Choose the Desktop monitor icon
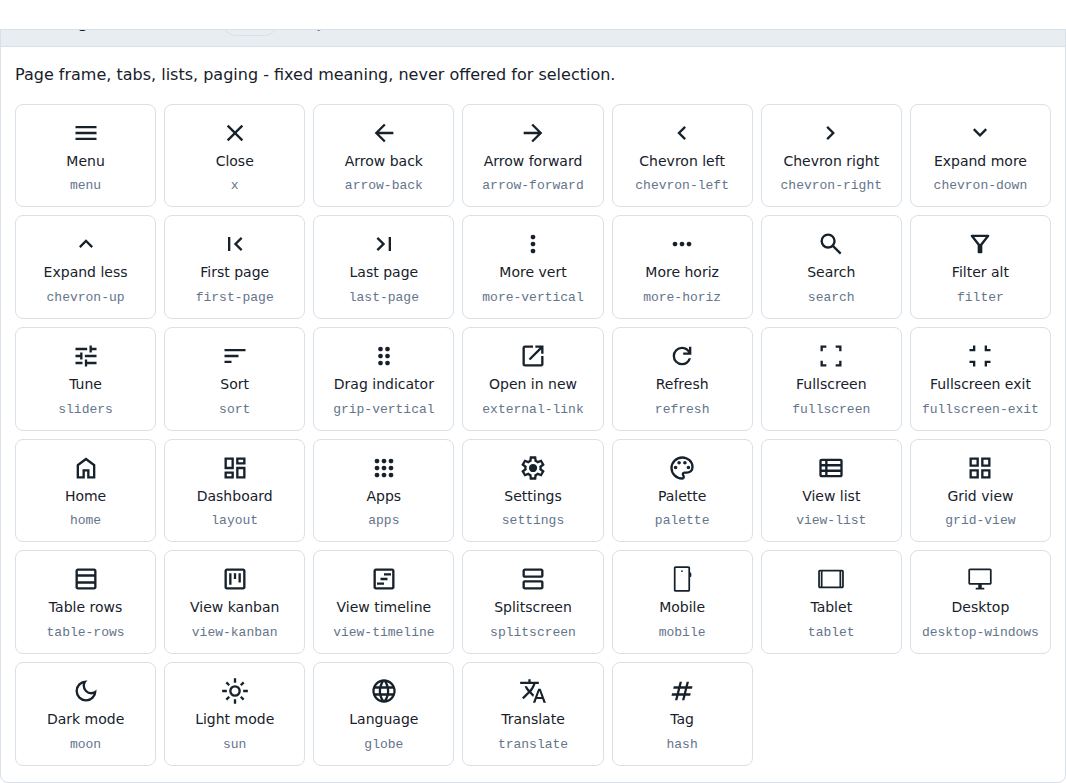 pyautogui.click(x=980, y=579)
